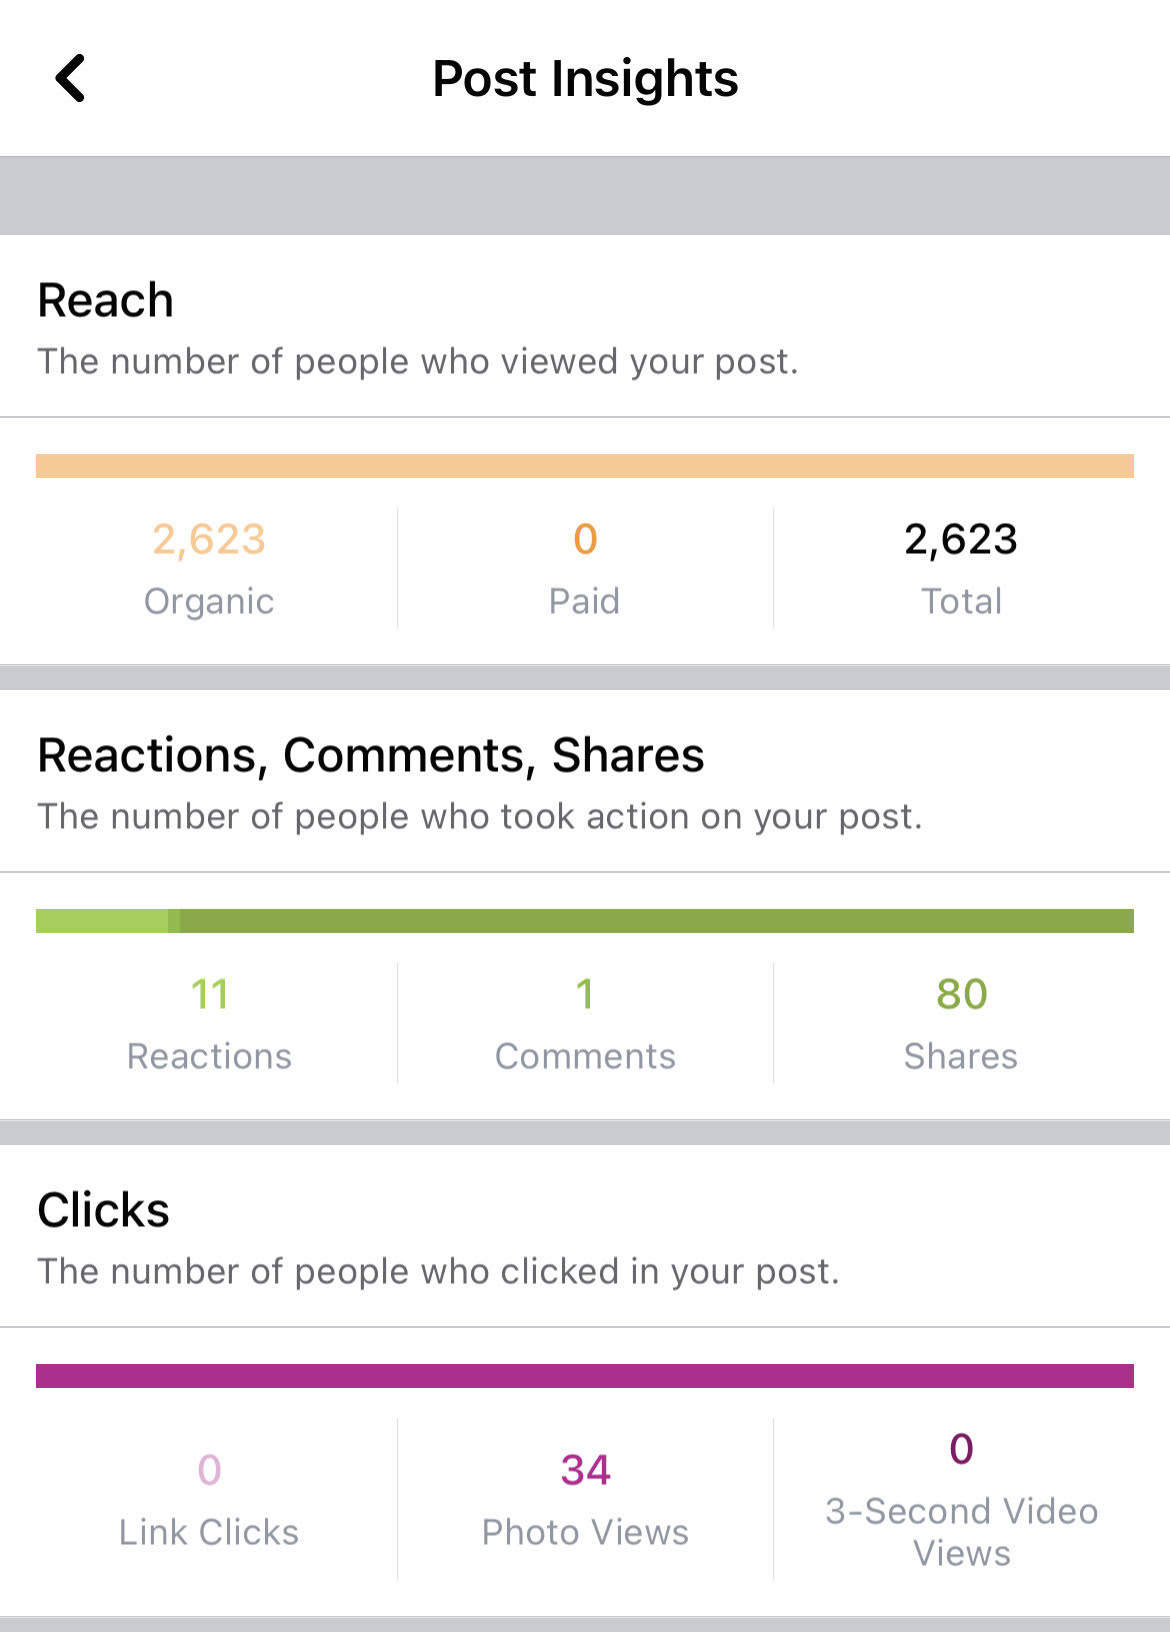Select the magenta Clicks bar
The height and width of the screenshot is (1632, 1170).
585,1376
